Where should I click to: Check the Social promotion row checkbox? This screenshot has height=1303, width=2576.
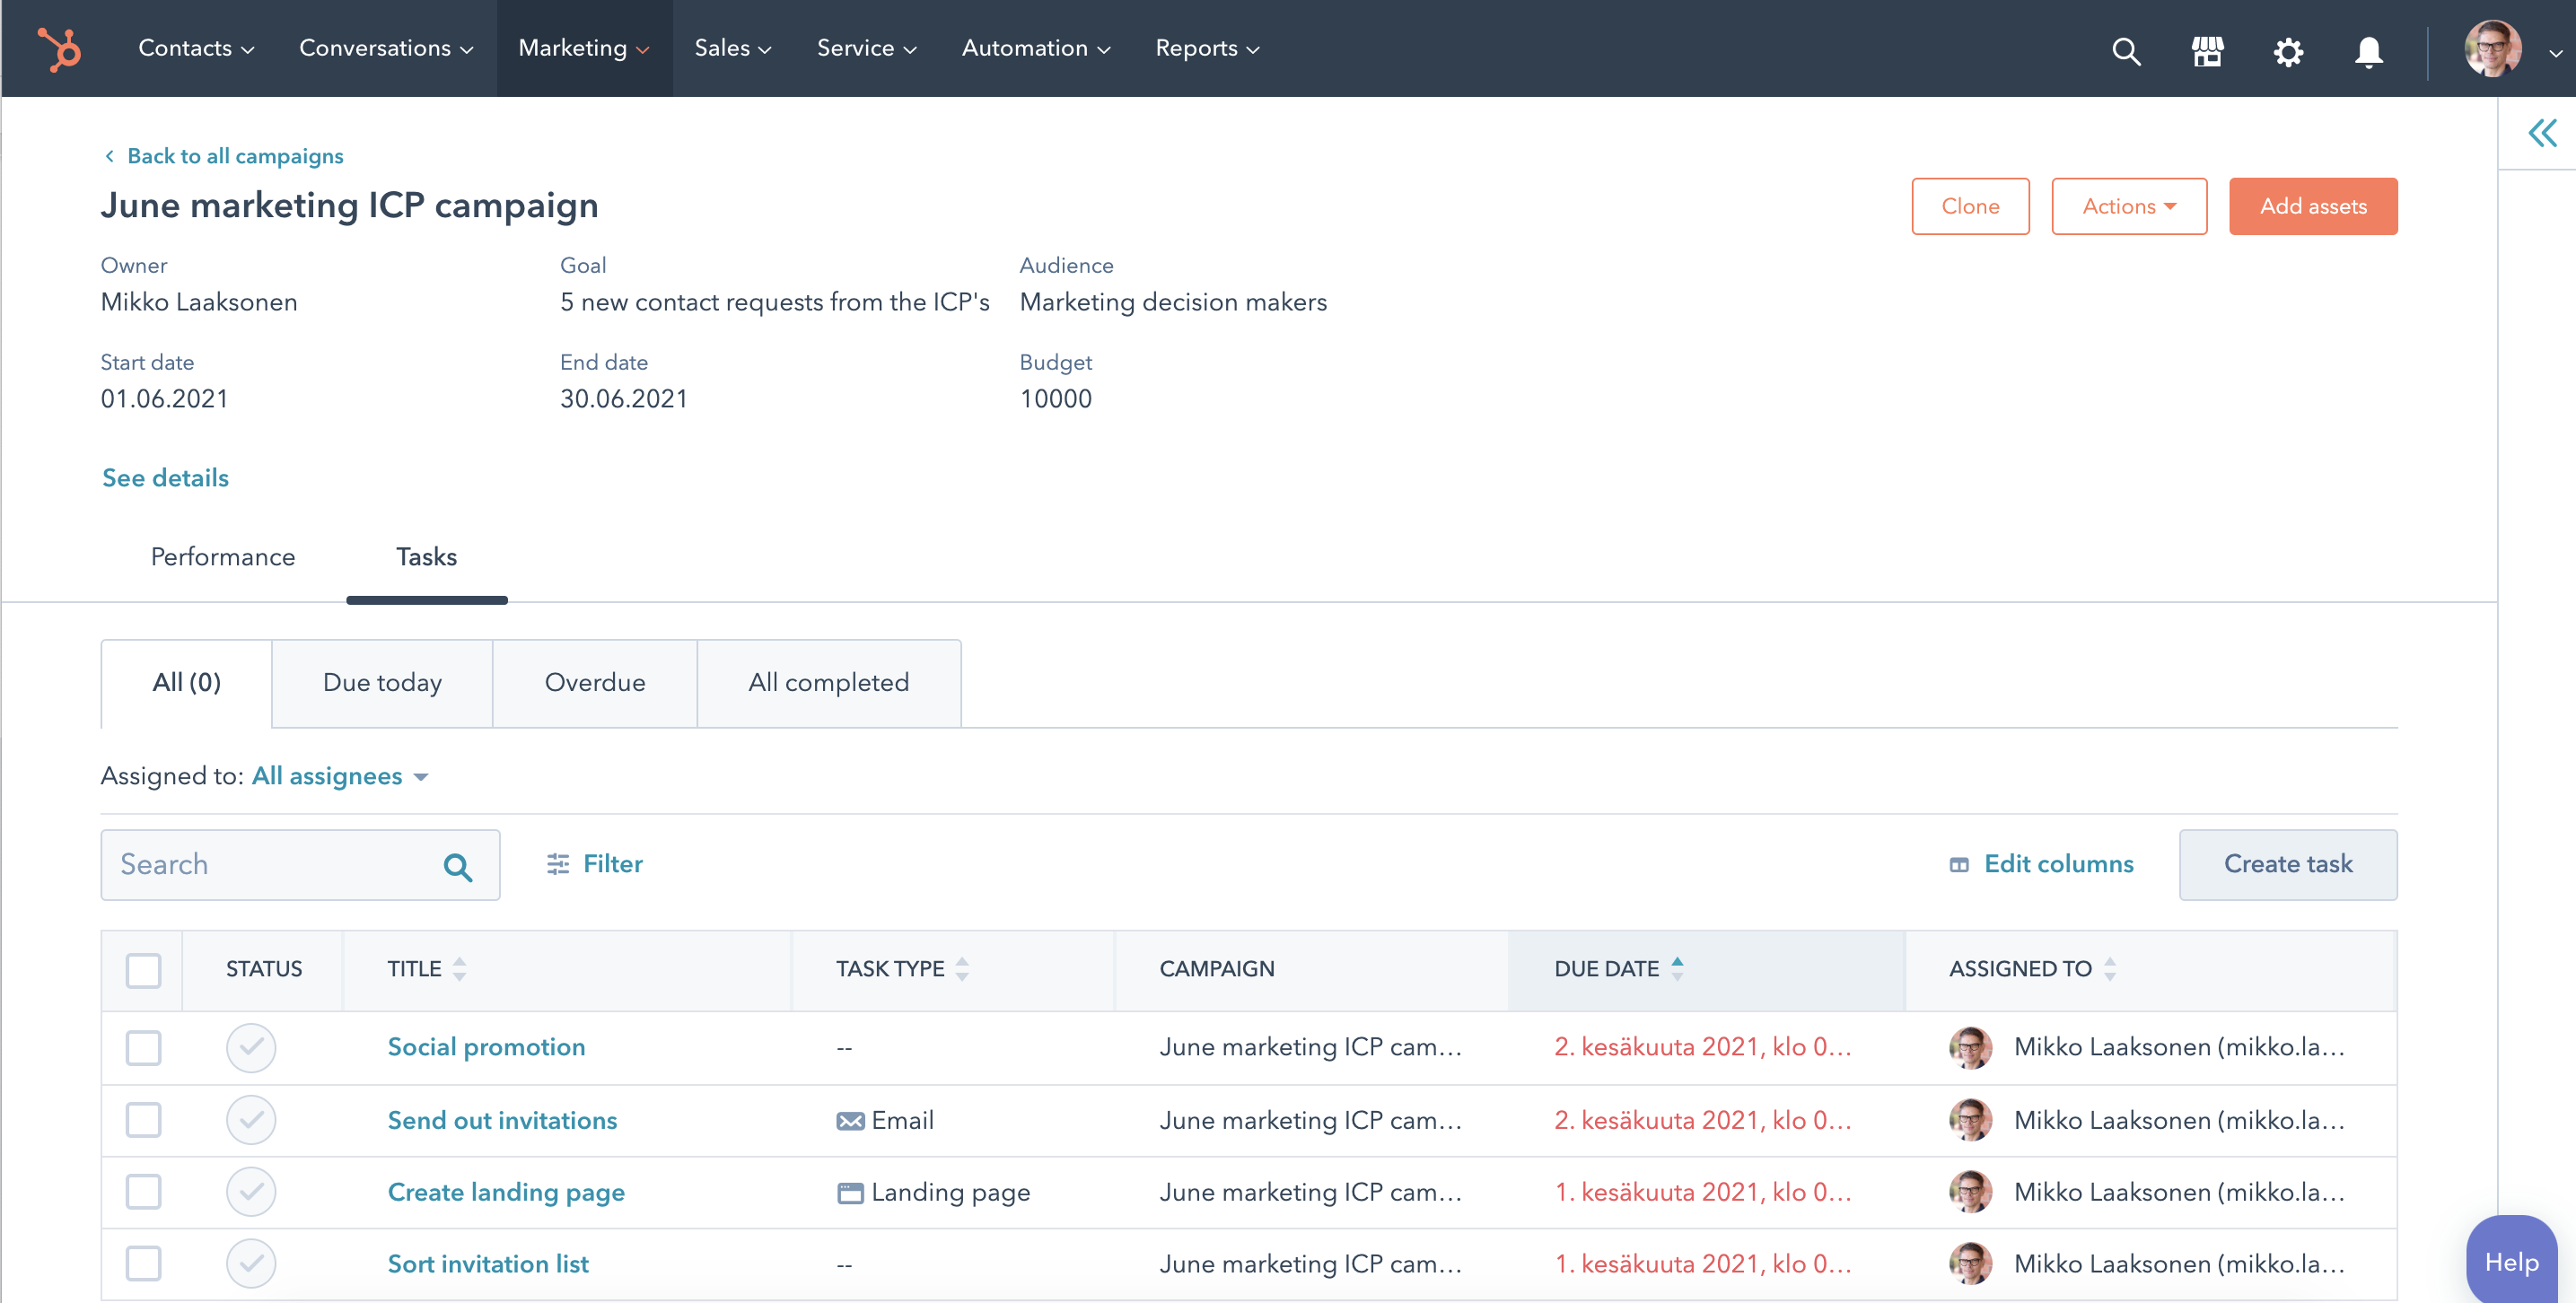142,1048
